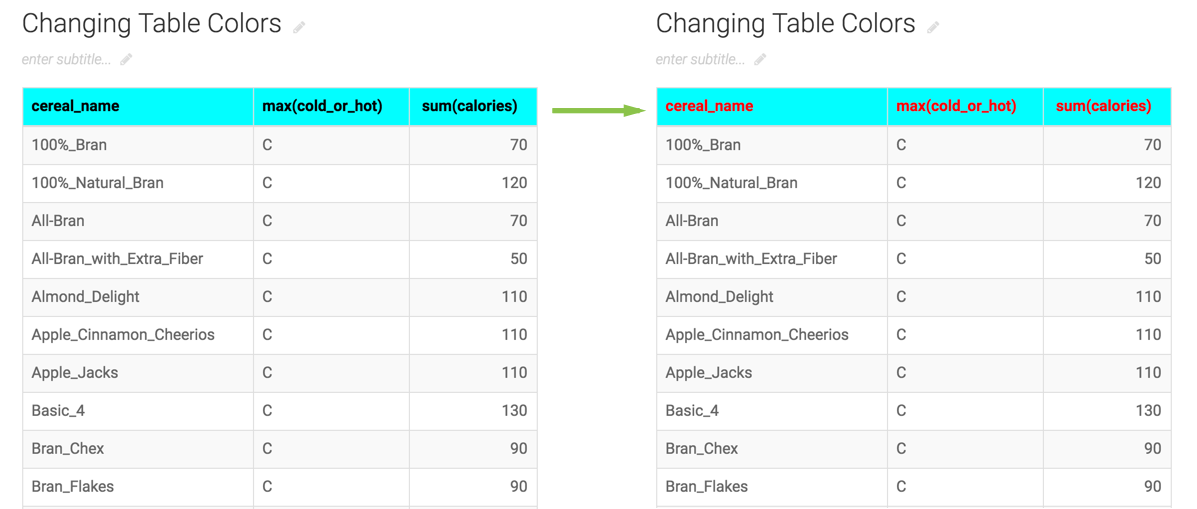Click pencil icon beside right Changing Table Colors title
1197x509 pixels.
pyautogui.click(x=933, y=28)
